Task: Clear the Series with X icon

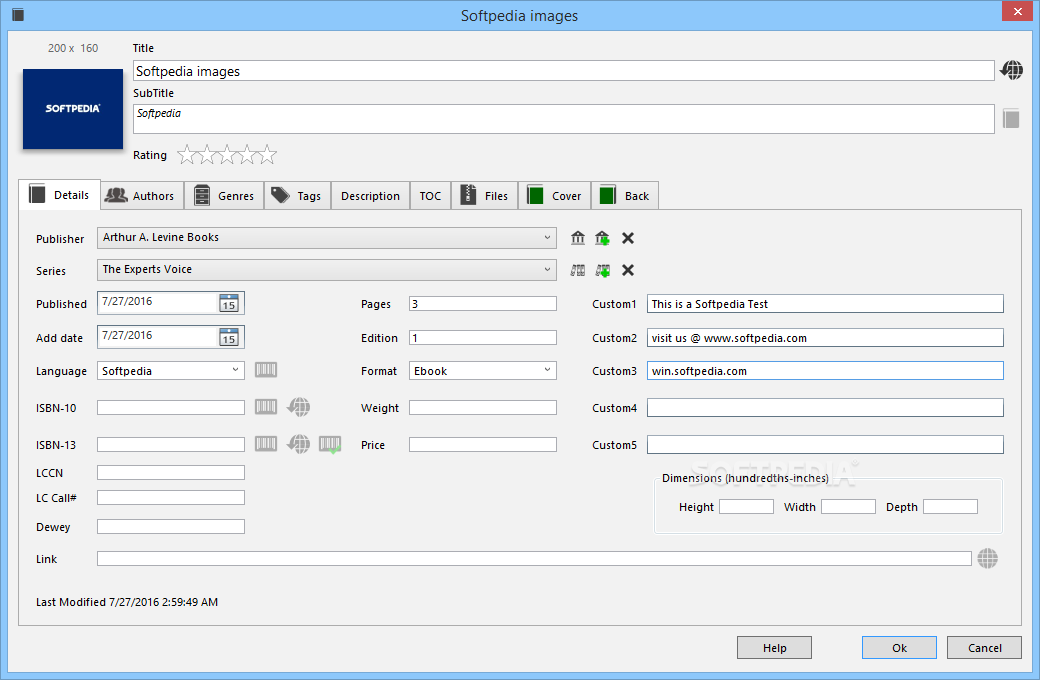Action: pyautogui.click(x=627, y=270)
